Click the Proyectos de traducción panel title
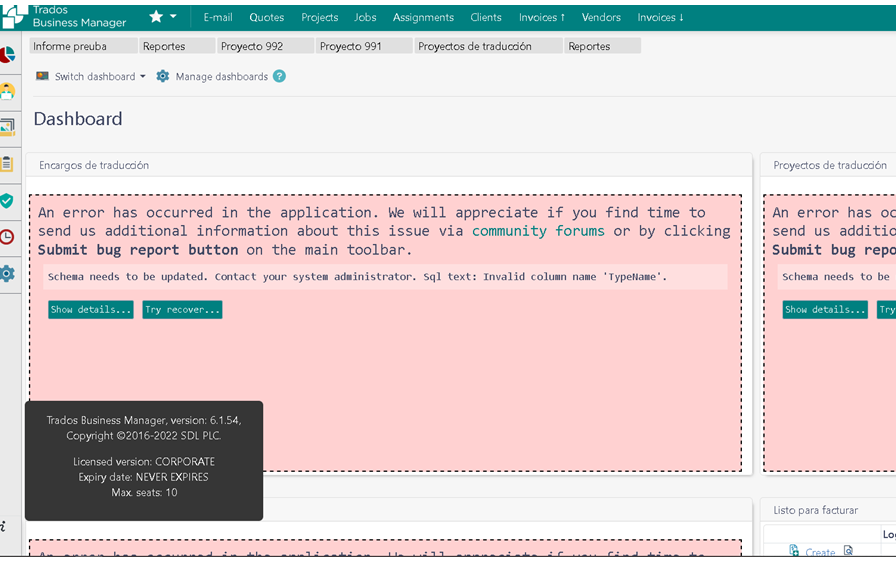Image resolution: width=896 pixels, height=565 pixels. pyautogui.click(x=830, y=165)
